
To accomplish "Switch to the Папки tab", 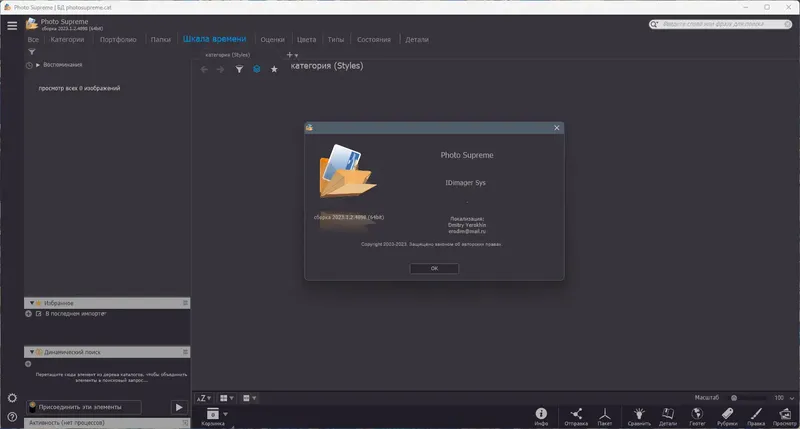I will (x=161, y=39).
